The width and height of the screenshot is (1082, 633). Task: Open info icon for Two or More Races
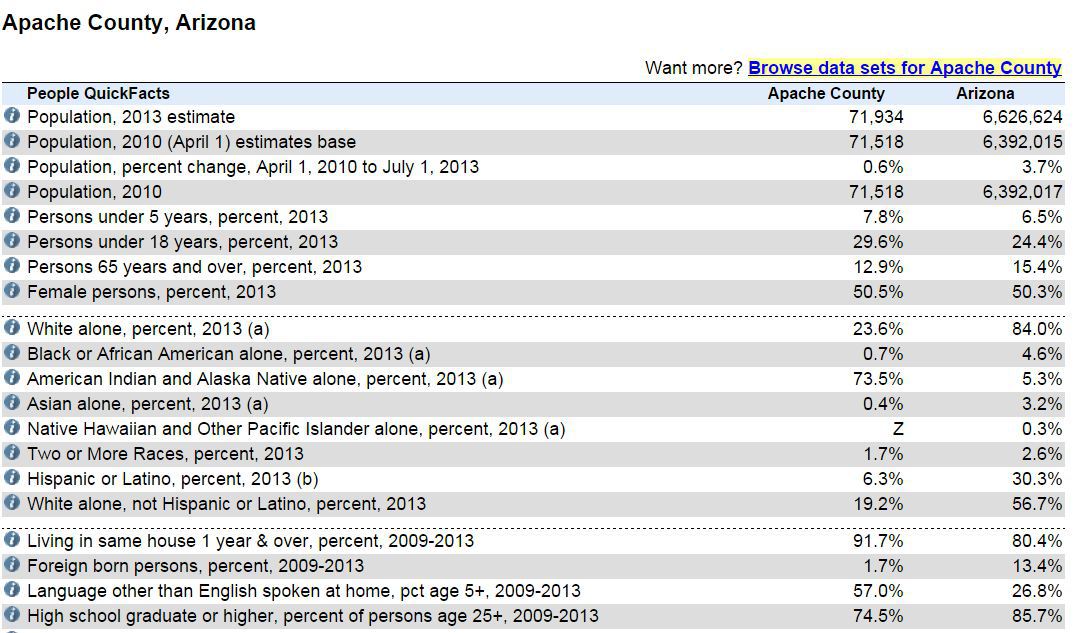pyautogui.click(x=12, y=453)
